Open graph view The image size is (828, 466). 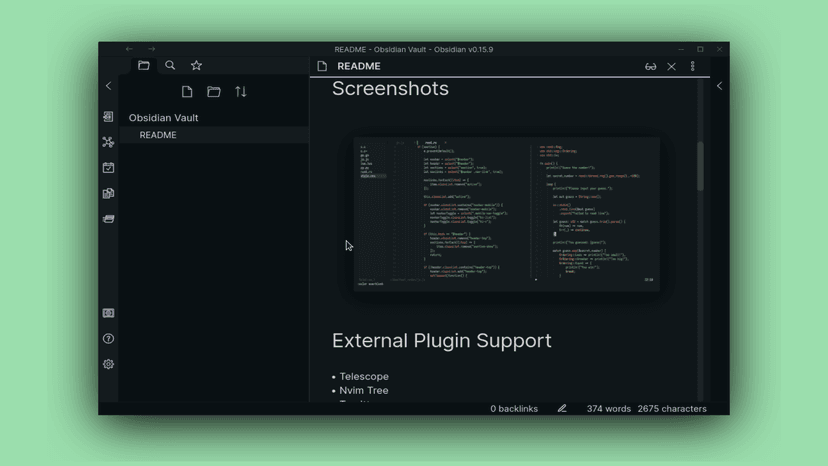click(108, 142)
